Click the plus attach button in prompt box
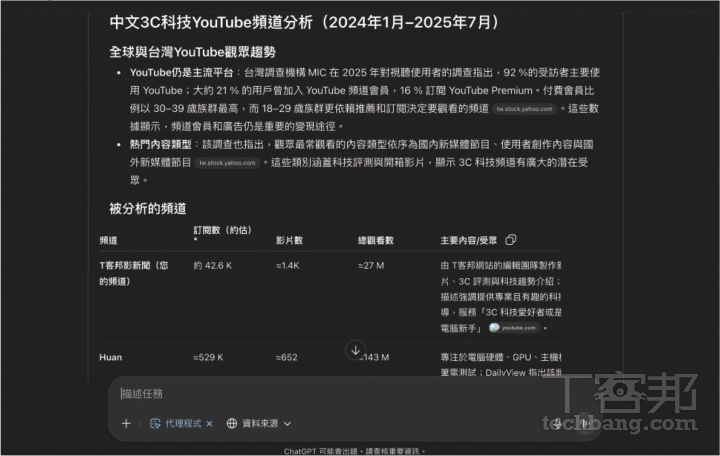Image resolution: width=720 pixels, height=456 pixels. pos(126,423)
